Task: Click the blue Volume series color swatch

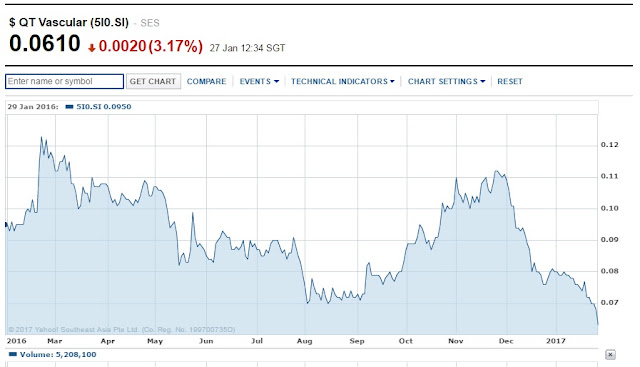Action: pos(13,354)
